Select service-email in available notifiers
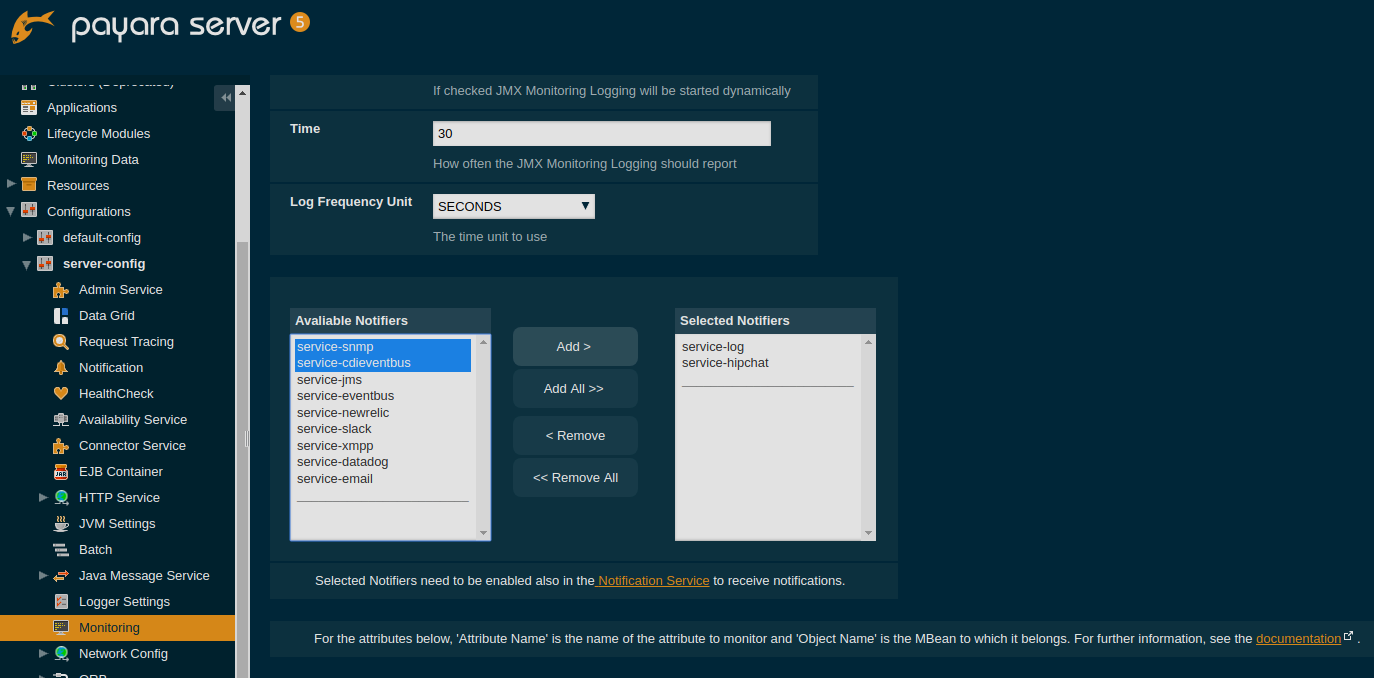The width and height of the screenshot is (1374, 678). 382,479
